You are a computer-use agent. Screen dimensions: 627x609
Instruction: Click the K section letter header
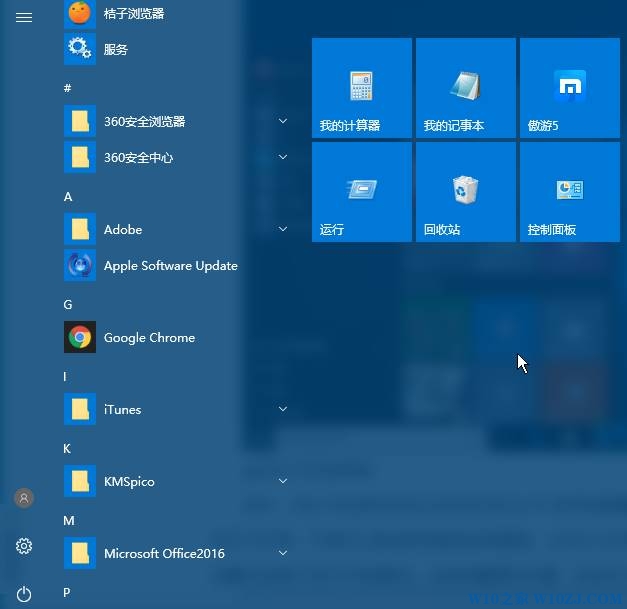point(67,449)
